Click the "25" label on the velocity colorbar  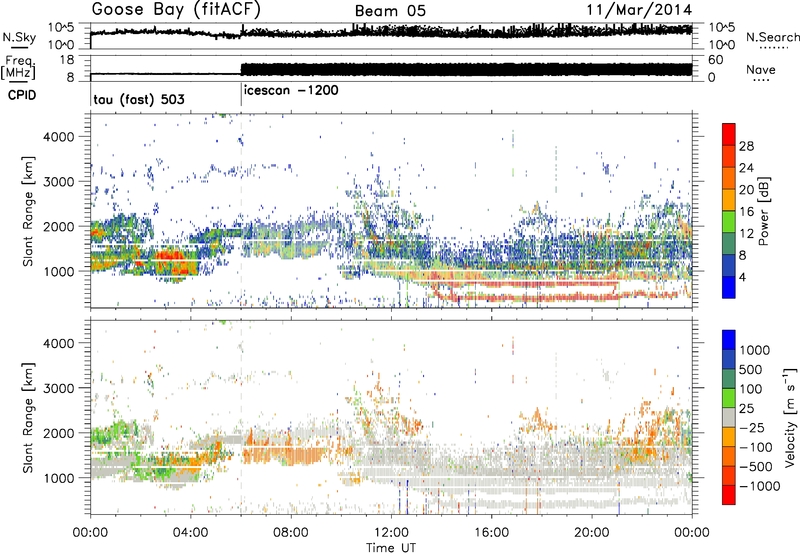[746, 409]
